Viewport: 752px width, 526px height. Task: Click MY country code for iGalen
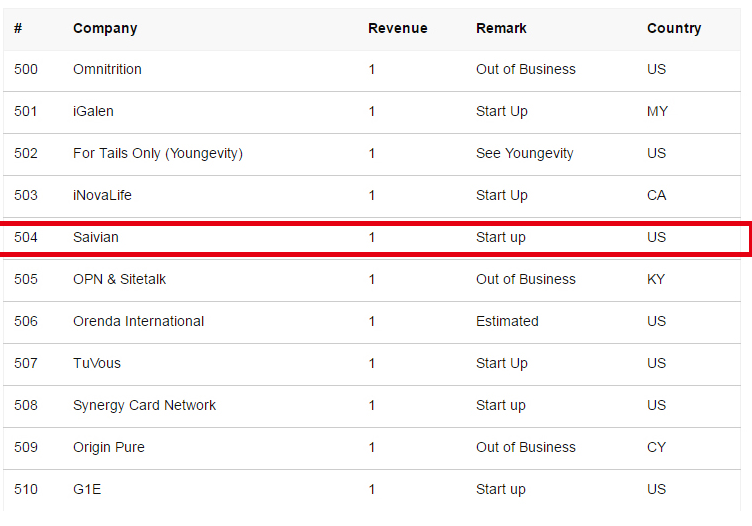point(657,111)
